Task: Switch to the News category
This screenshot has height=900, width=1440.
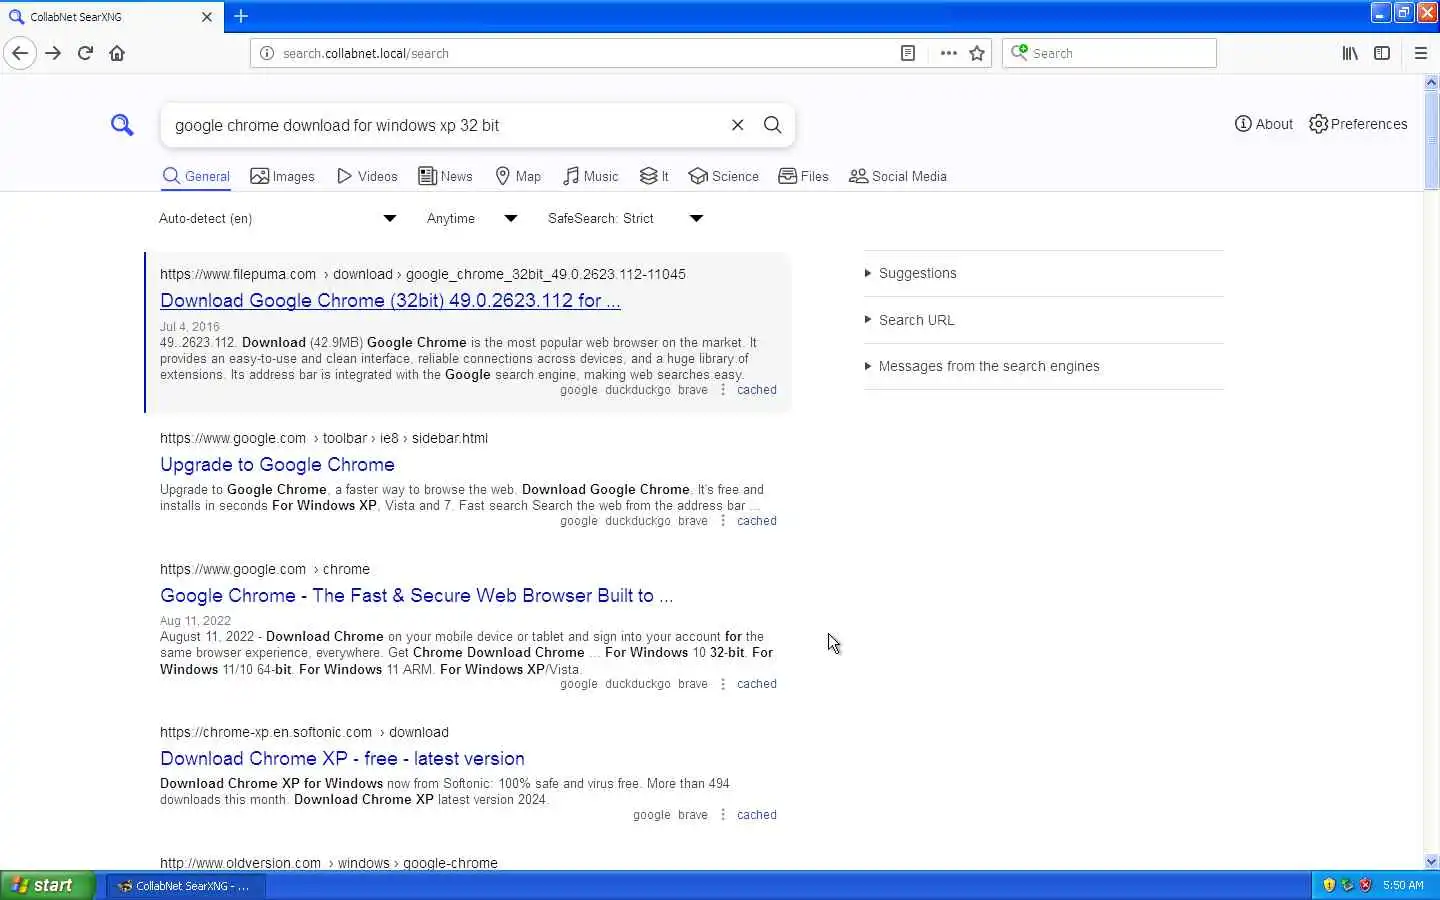Action: point(445,176)
